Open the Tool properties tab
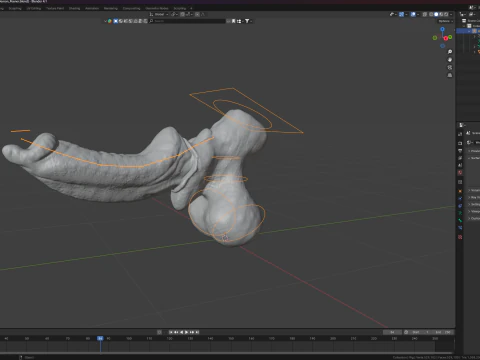This screenshot has width=480, height=360. pyautogui.click(x=460, y=134)
